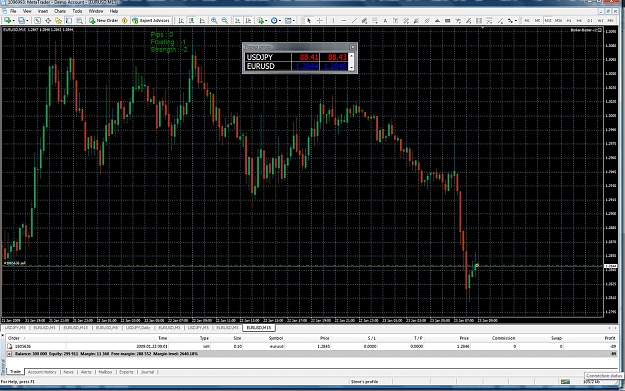Close the popup prices window

click(x=352, y=47)
